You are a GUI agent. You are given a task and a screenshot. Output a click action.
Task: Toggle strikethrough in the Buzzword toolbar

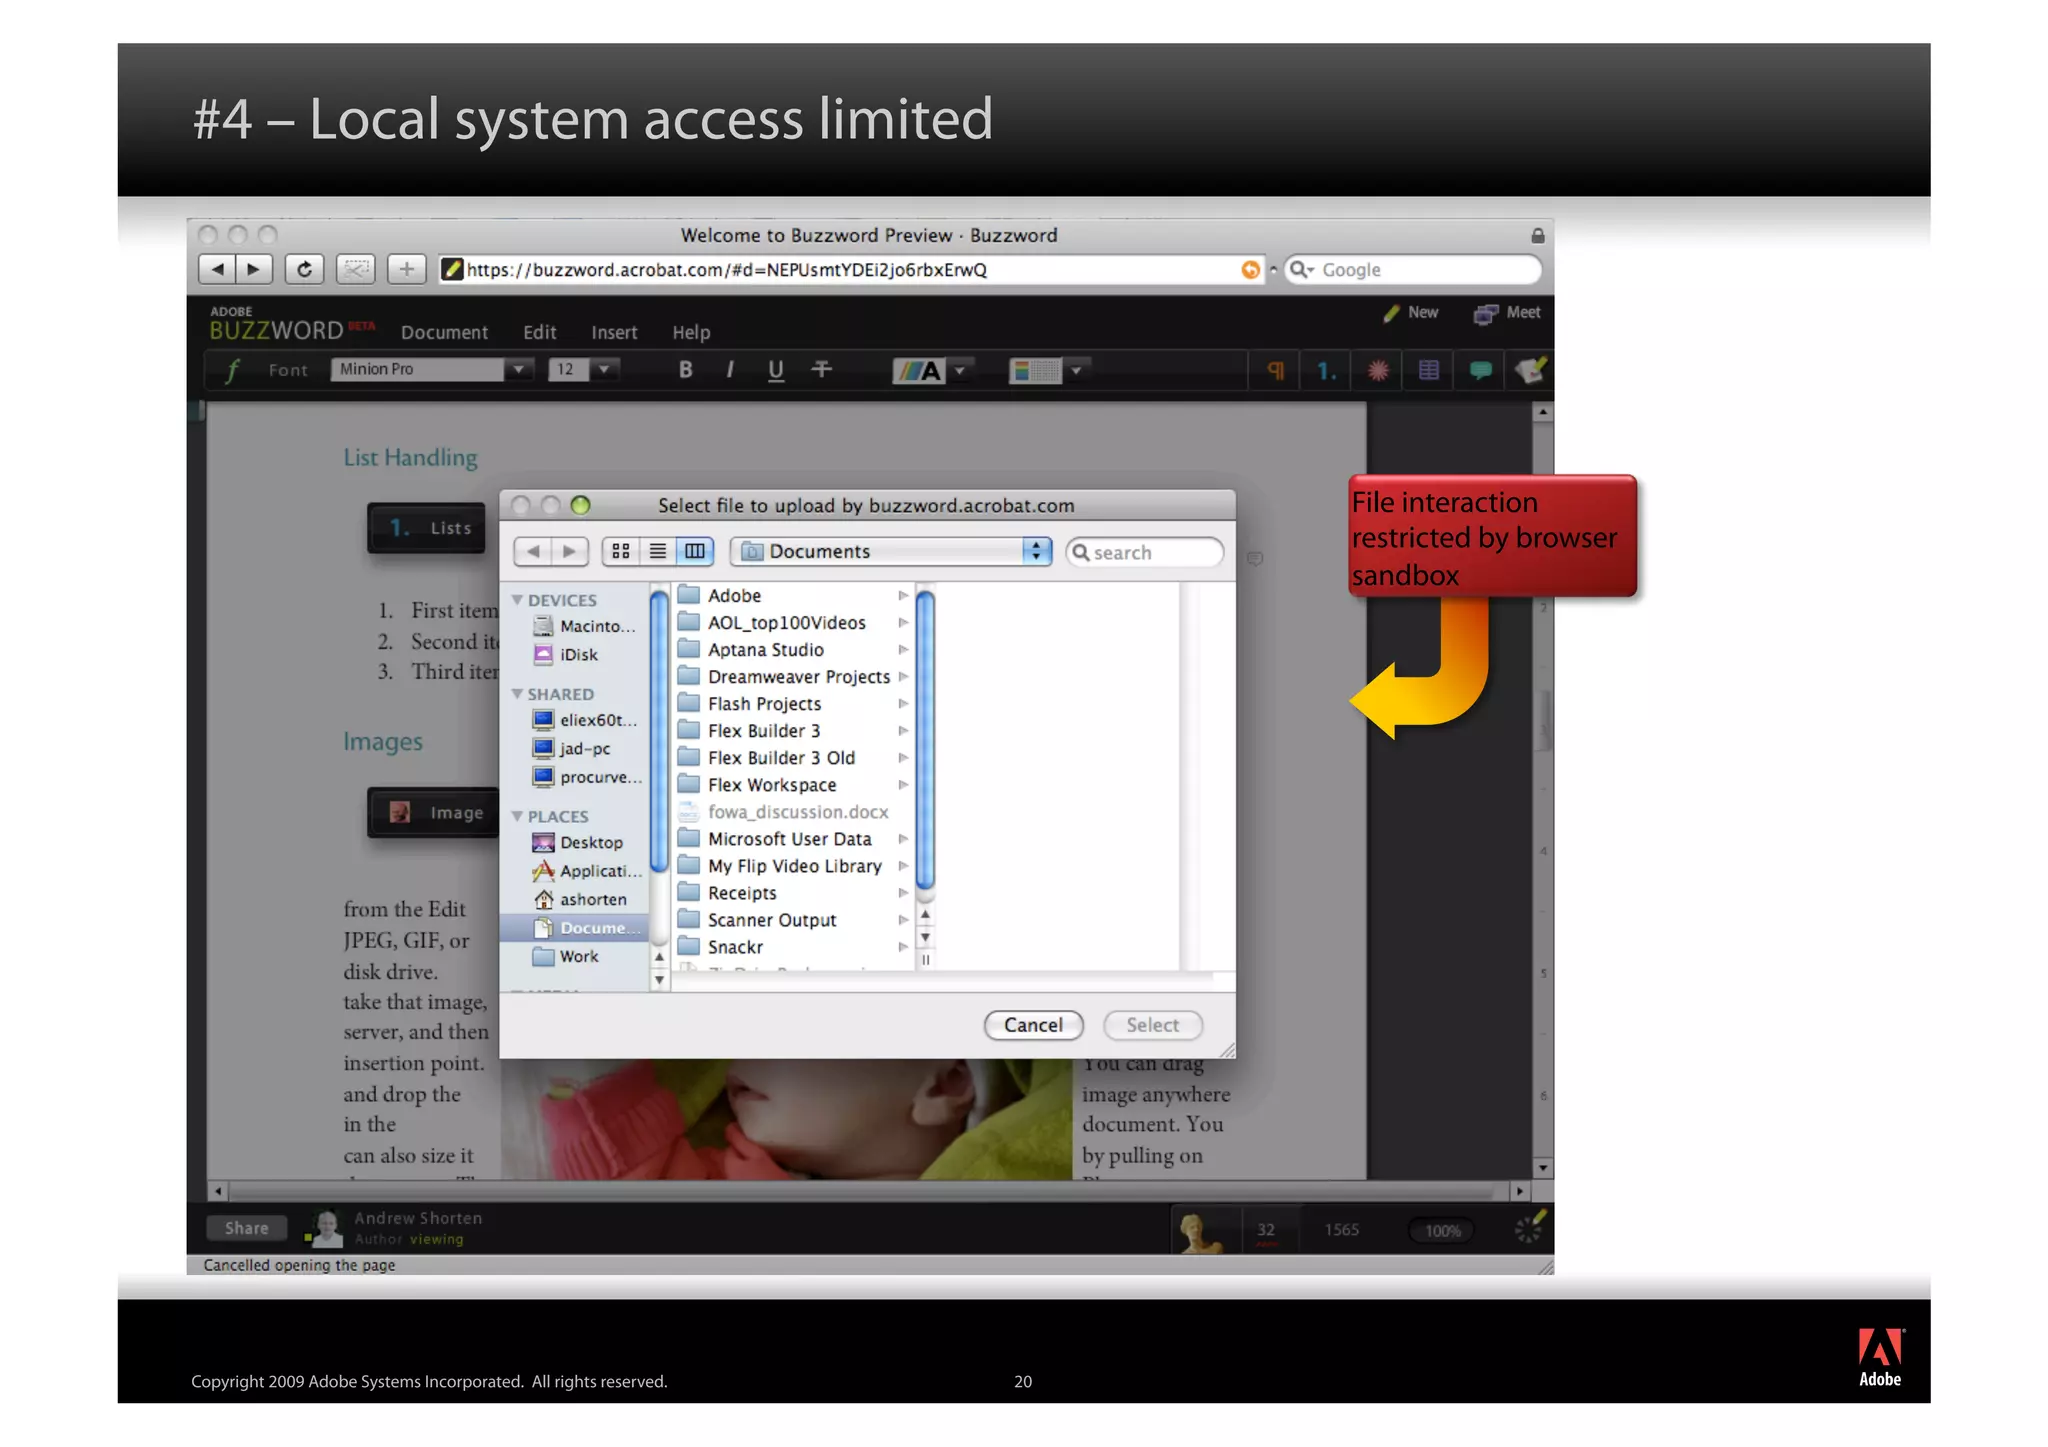coord(821,370)
